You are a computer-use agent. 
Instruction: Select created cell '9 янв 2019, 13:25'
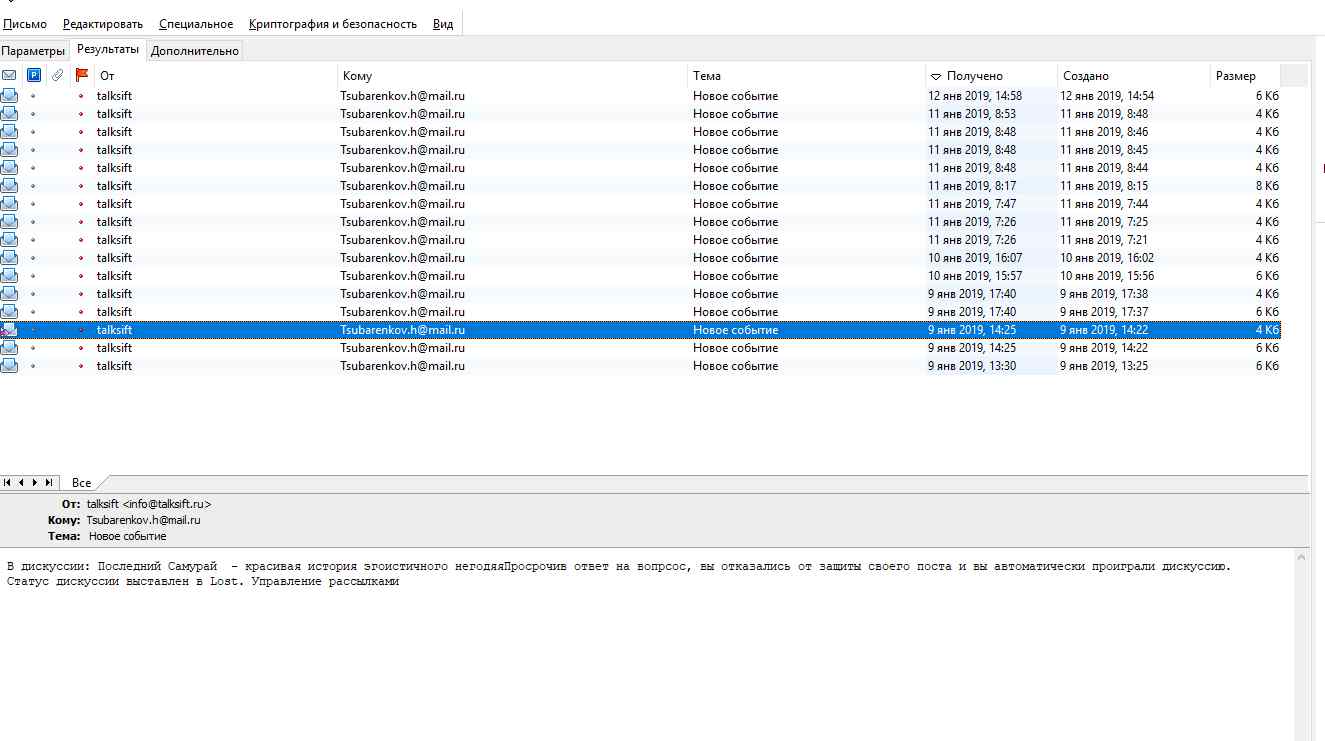(1104, 366)
